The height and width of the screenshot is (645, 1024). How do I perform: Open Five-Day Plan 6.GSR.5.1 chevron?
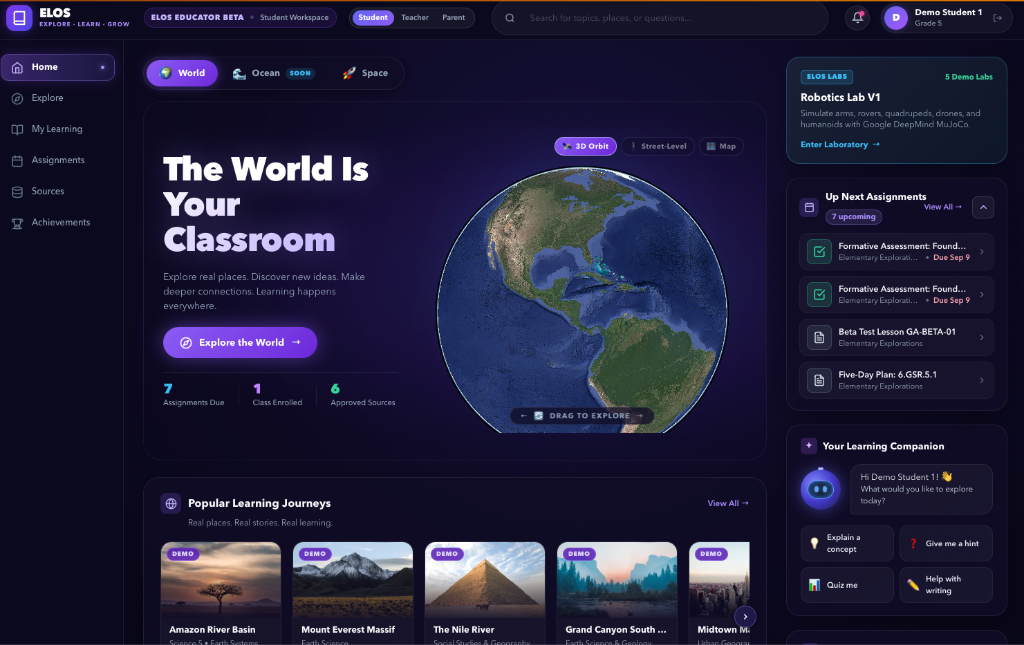pyautogui.click(x=982, y=380)
